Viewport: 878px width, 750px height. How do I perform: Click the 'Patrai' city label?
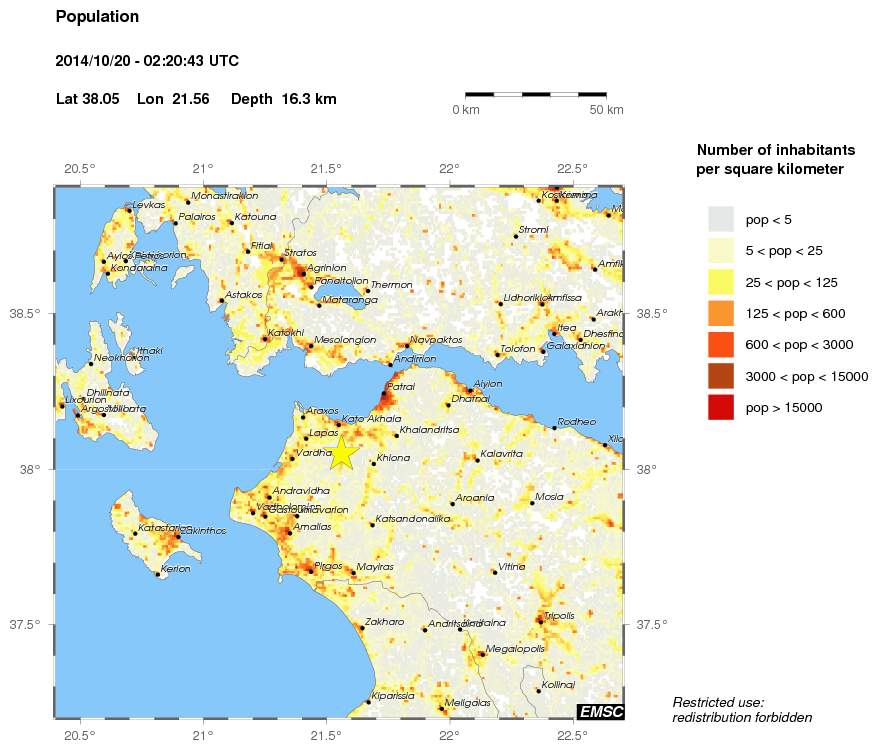(401, 386)
